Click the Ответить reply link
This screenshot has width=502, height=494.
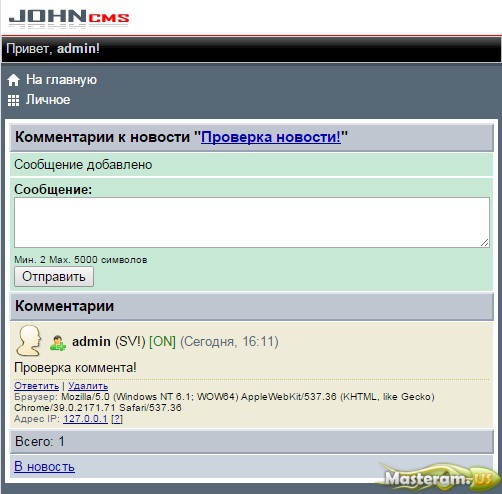[37, 386]
